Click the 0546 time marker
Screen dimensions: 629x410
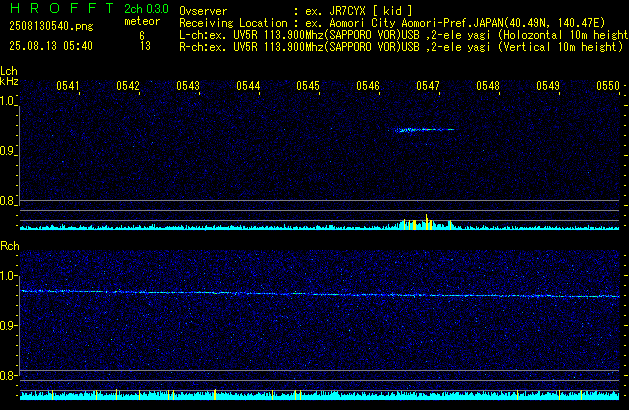[368, 86]
